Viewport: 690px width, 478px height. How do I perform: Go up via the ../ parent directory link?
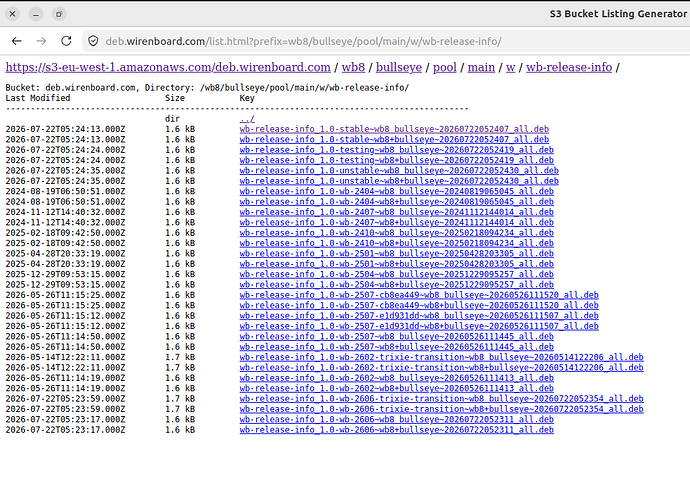tap(247, 119)
